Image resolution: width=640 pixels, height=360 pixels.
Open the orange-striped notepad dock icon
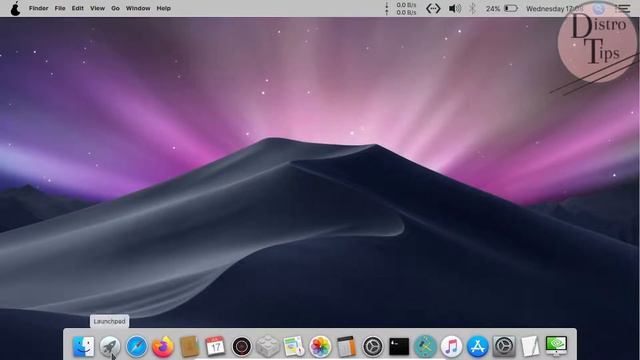347,347
